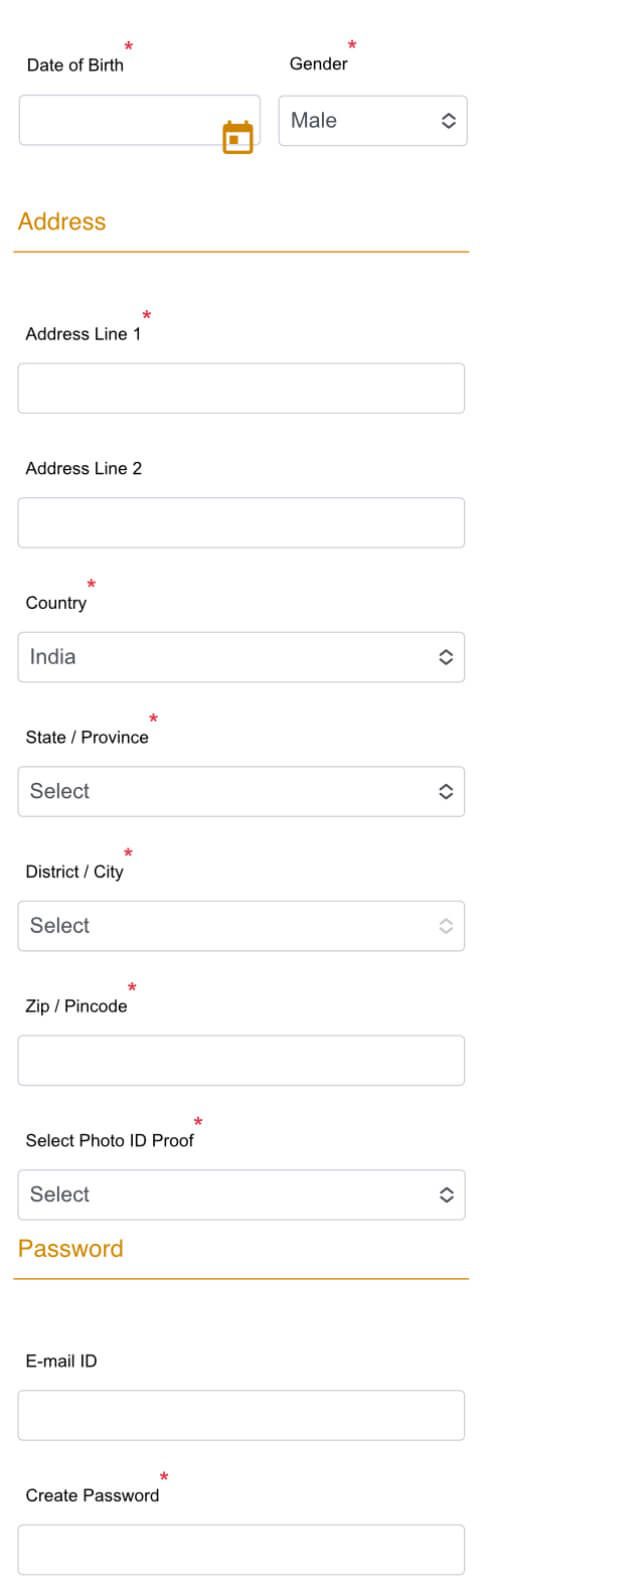Open the Date of Birth calendar picker
The image size is (627, 1589).
(237, 137)
